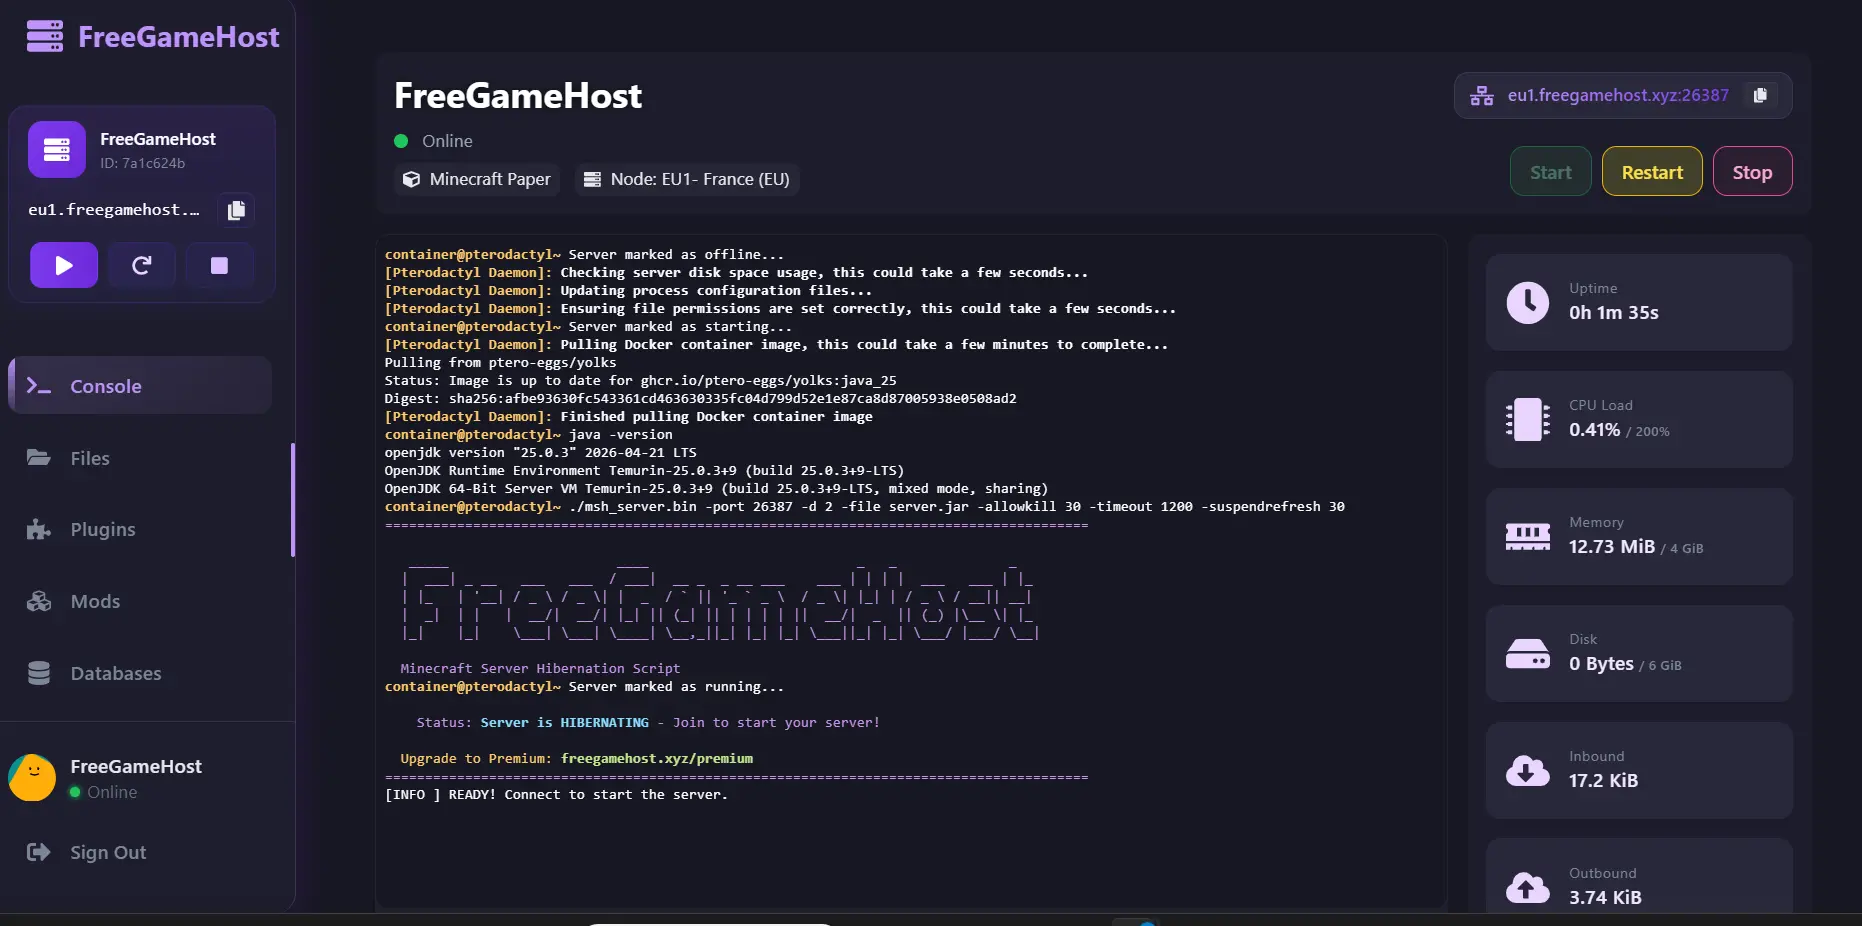Click the Console terminal prompt icon
1862x926 pixels.
click(39, 386)
